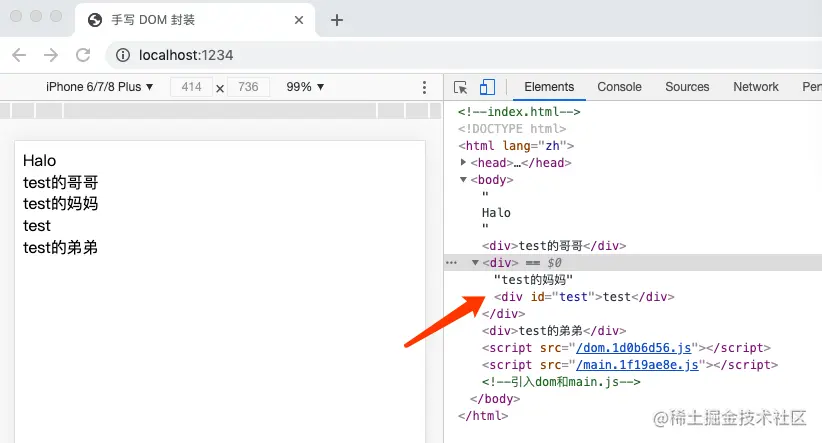Open a new browser tab
Image resolution: width=822 pixels, height=443 pixels.
[337, 20]
